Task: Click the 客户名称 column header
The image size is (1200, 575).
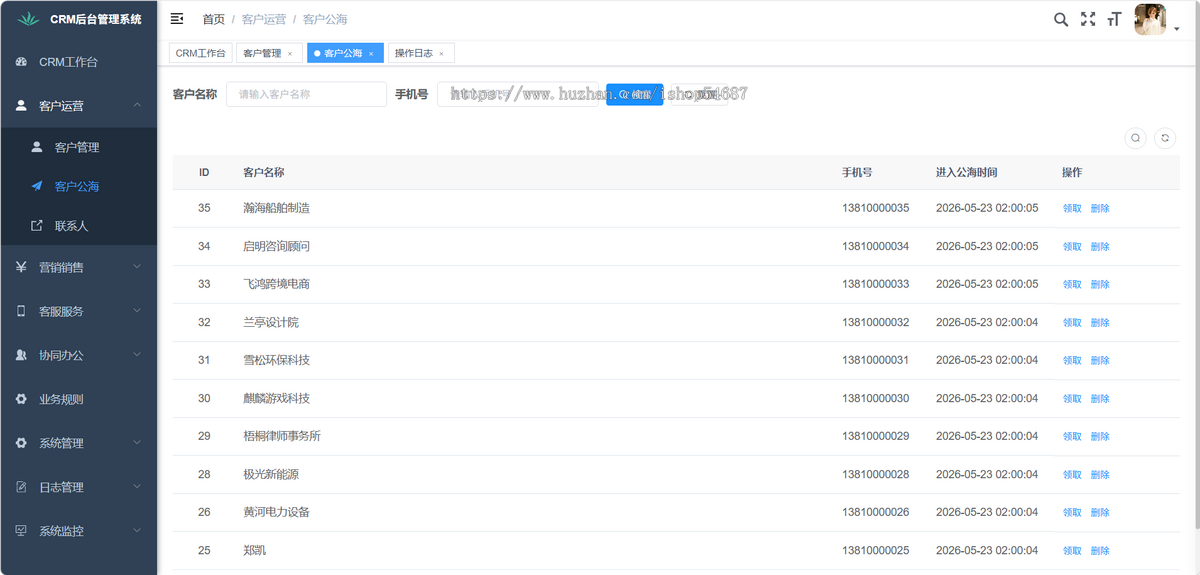Action: [264, 172]
